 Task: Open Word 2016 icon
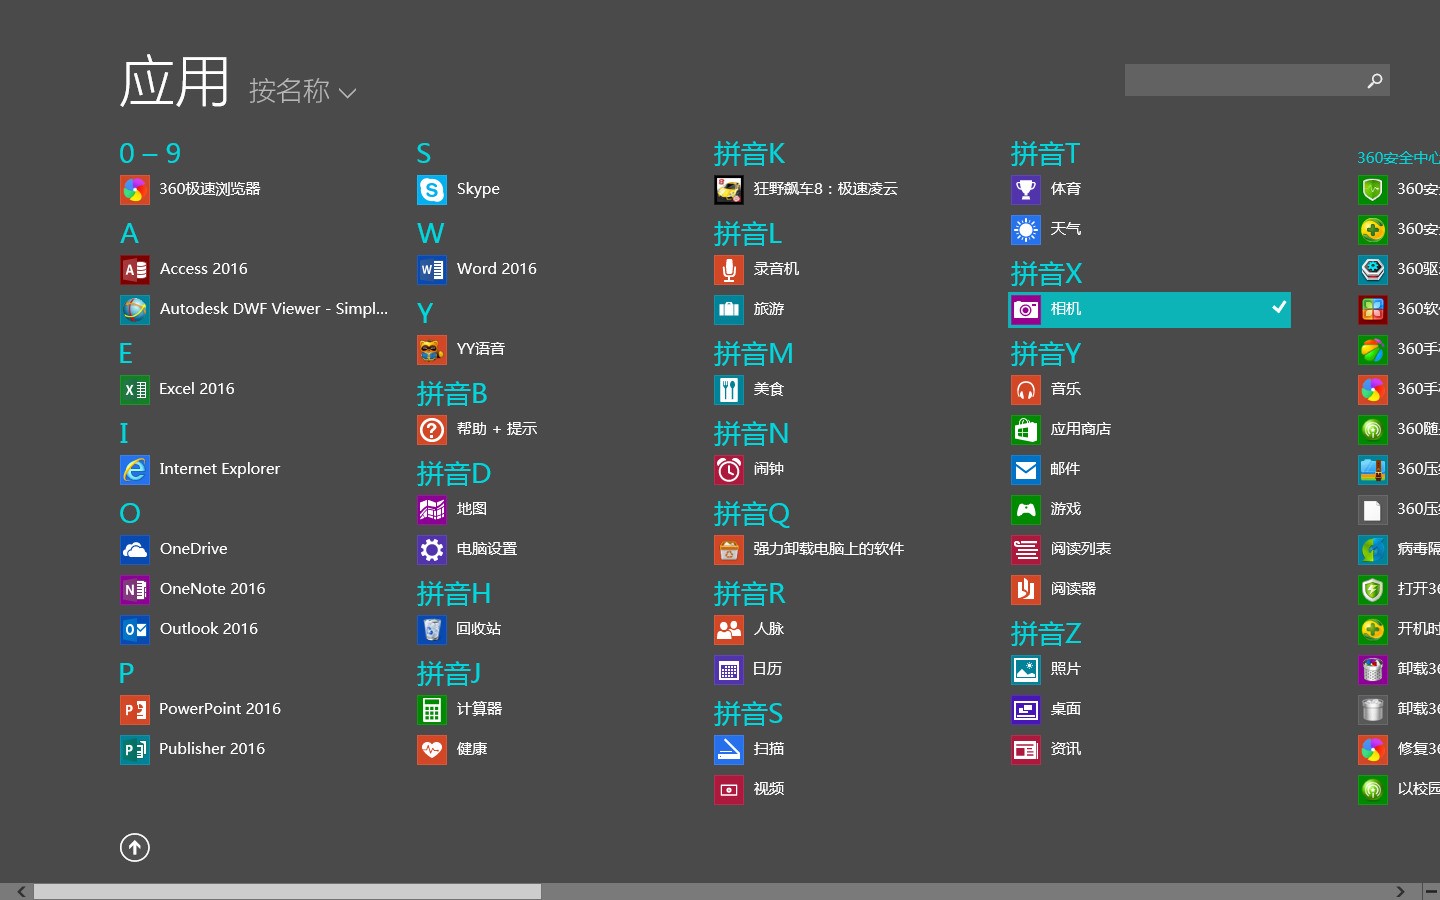click(x=432, y=269)
